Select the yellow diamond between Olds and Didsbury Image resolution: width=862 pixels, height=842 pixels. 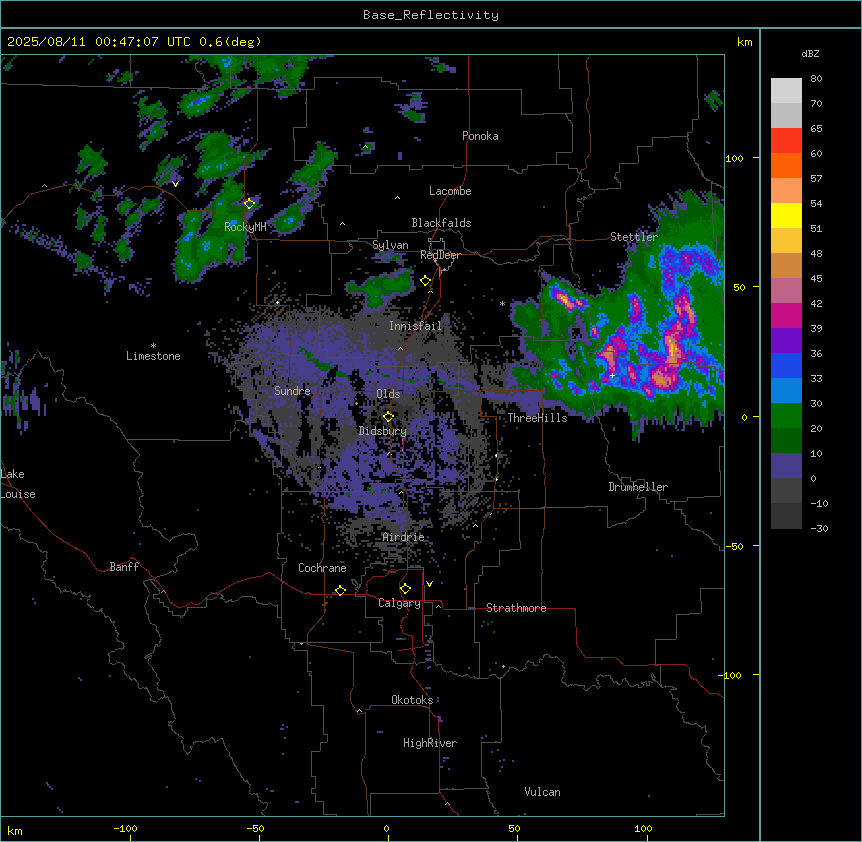389,417
